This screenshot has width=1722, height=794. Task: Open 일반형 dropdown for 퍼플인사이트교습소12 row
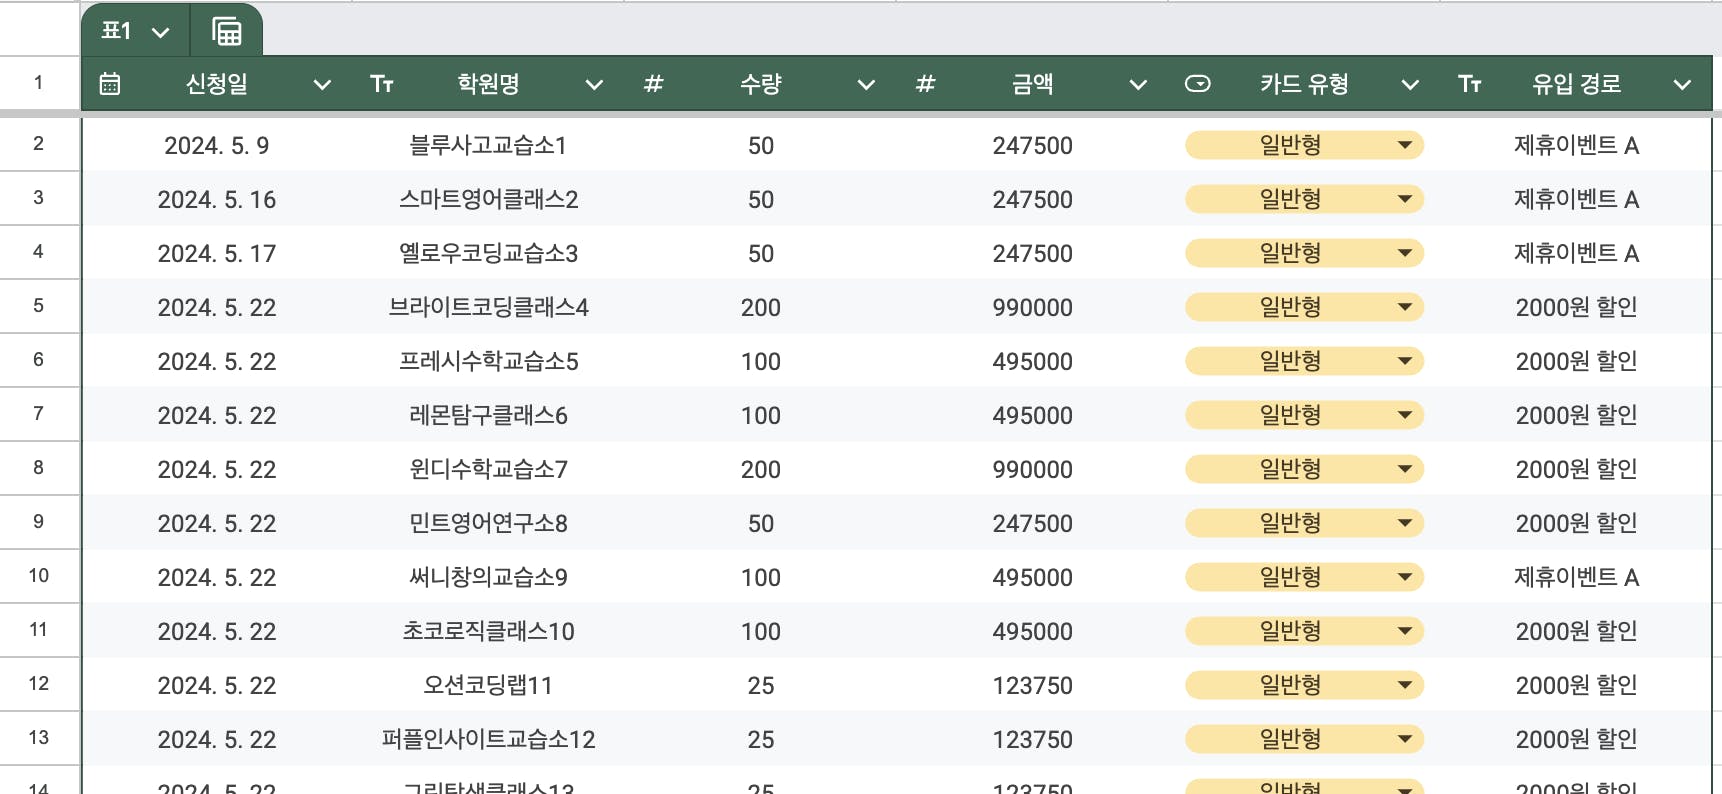[1405, 739]
